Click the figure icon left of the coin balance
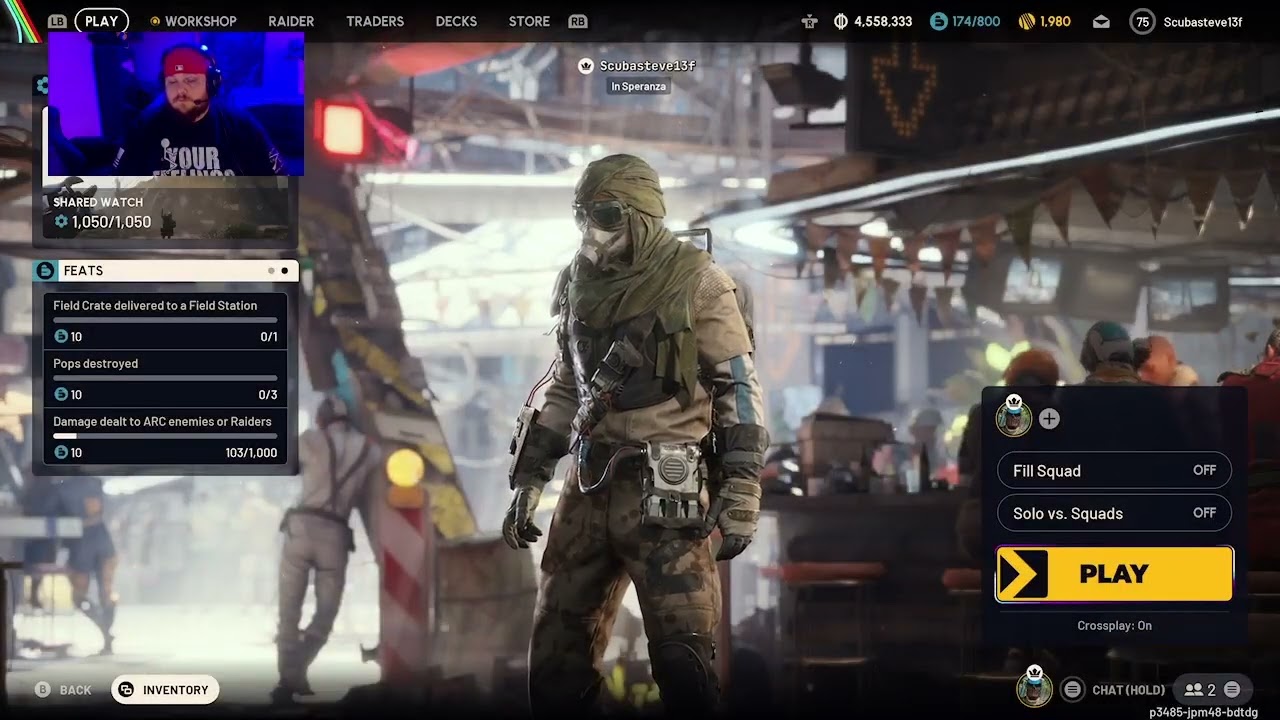This screenshot has width=1280, height=720. [x=809, y=21]
